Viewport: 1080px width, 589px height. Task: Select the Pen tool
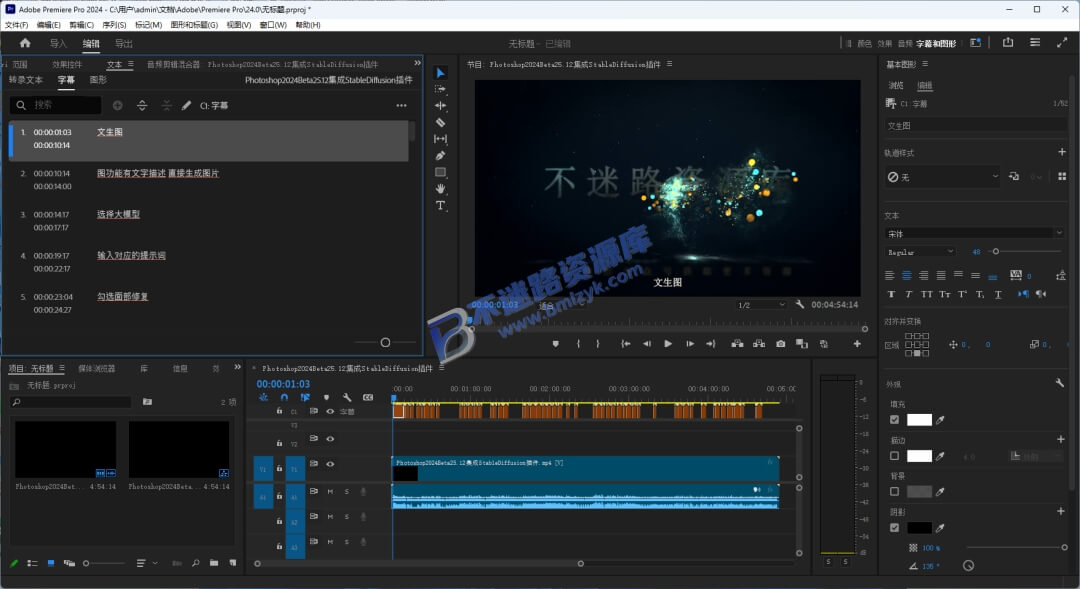coord(440,155)
